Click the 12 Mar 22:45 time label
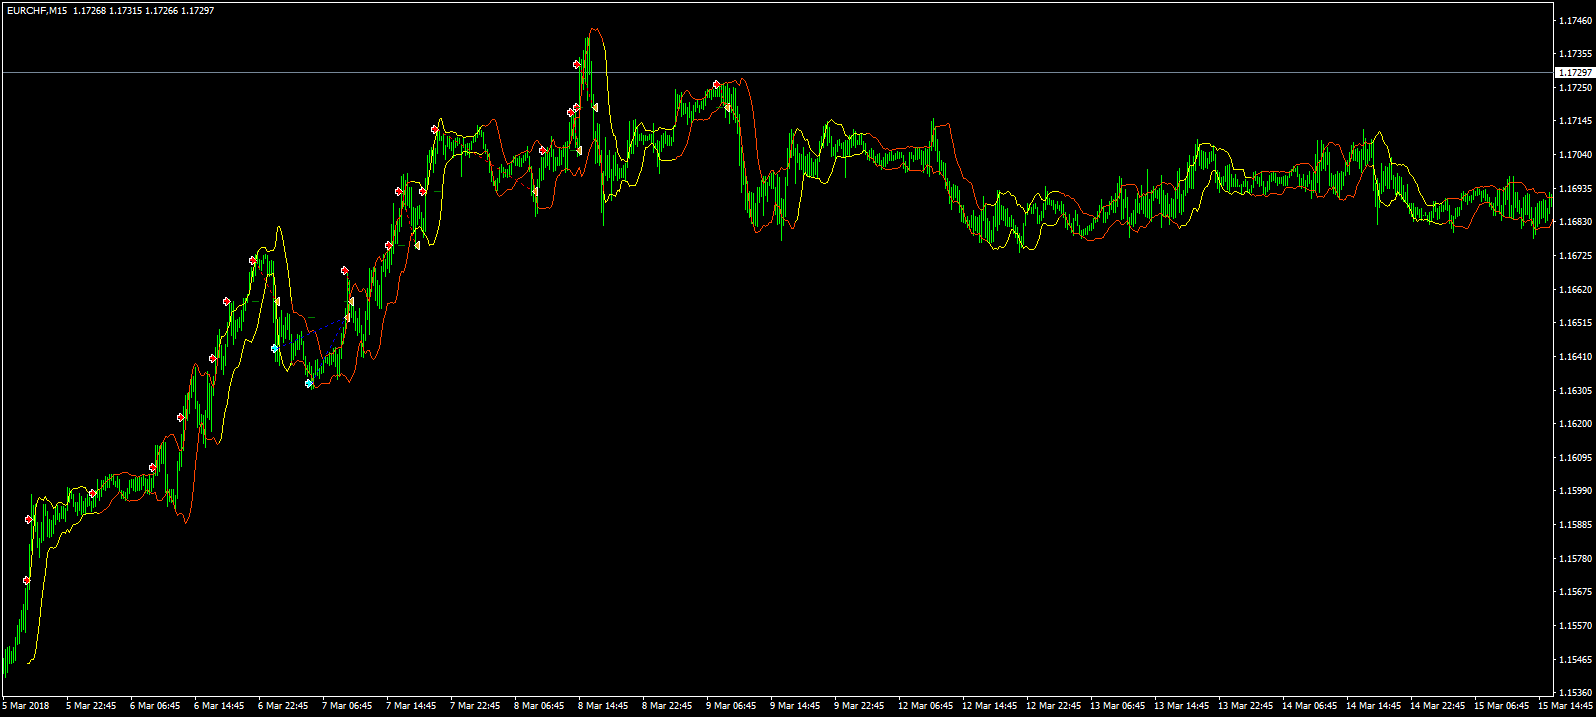The width and height of the screenshot is (1596, 717). 1053,706
